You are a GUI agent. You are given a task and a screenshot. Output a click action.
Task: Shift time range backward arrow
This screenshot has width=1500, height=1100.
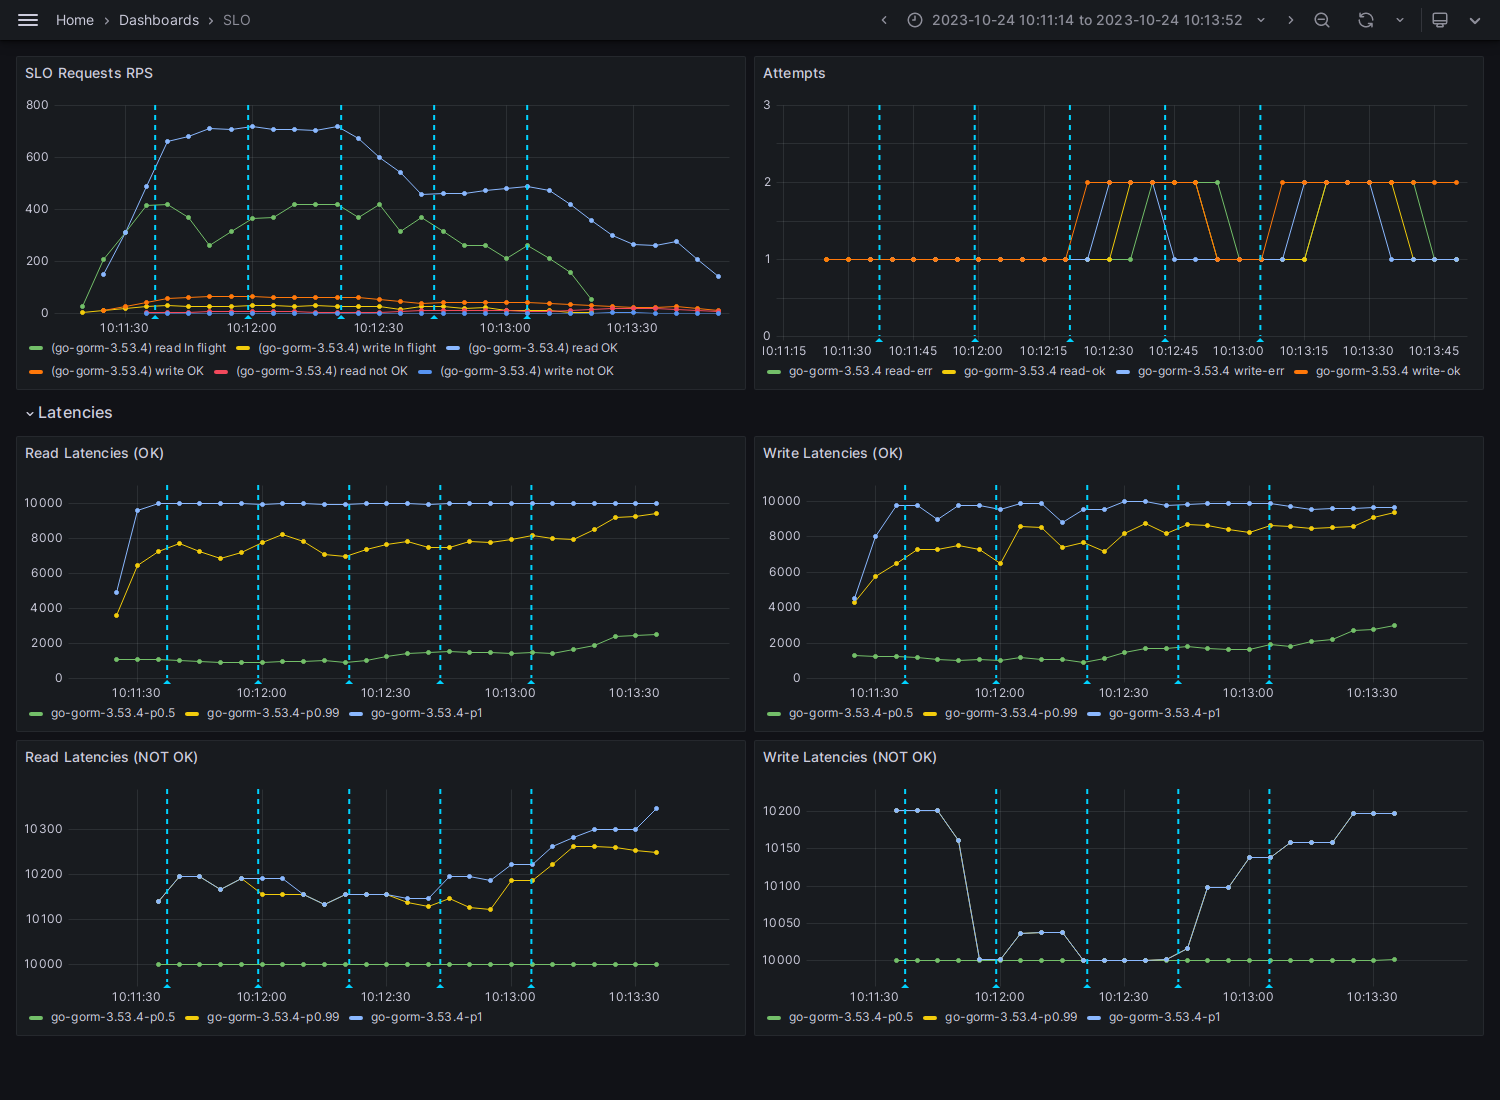pos(884,20)
